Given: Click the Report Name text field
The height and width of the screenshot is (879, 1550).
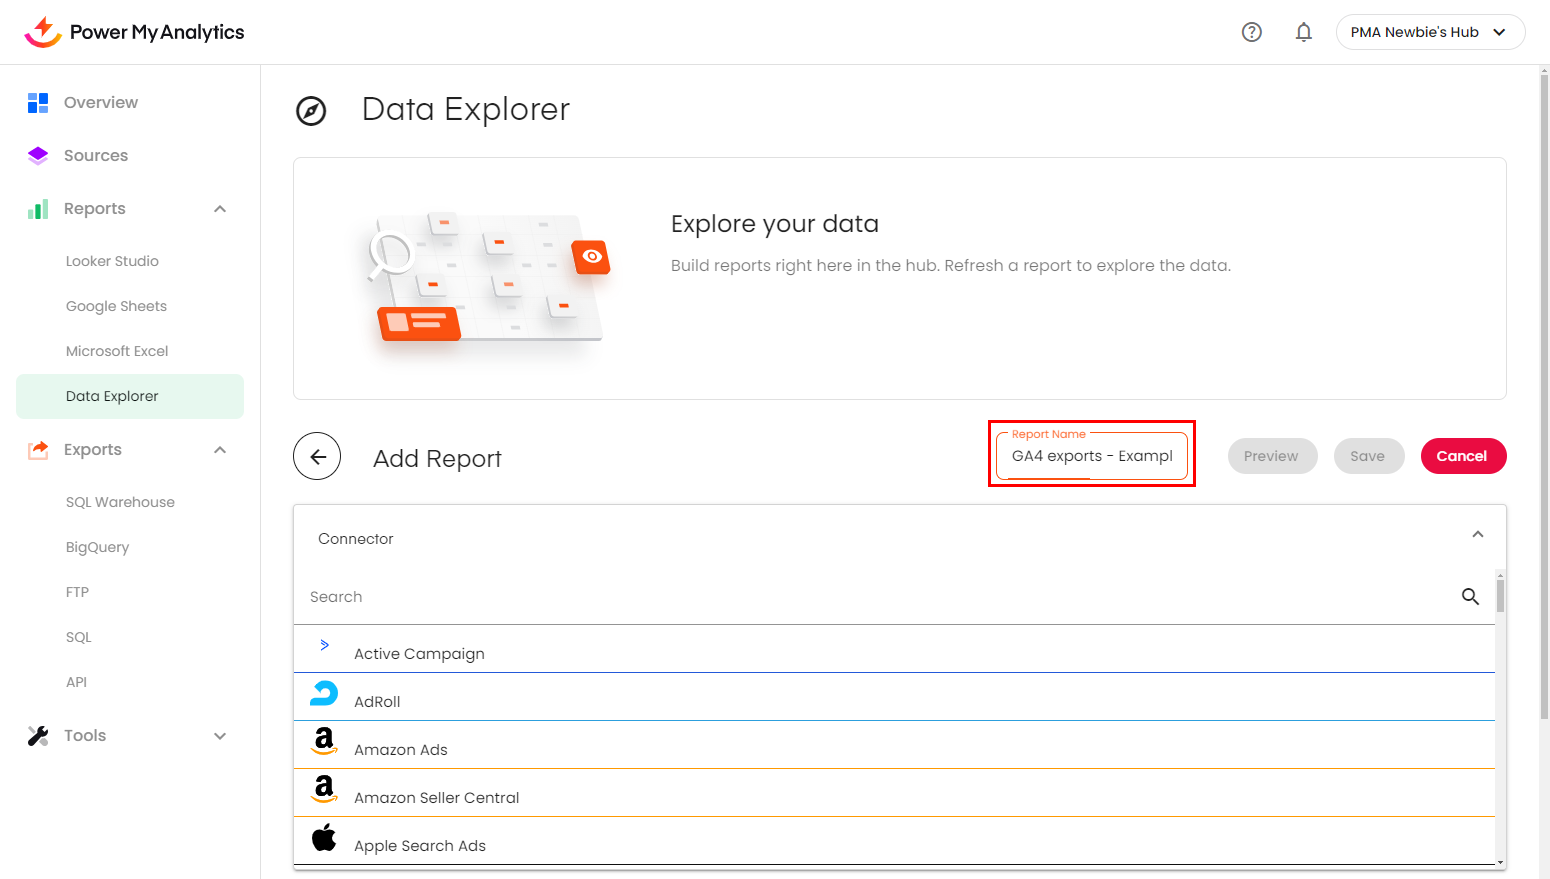Looking at the screenshot, I should [1091, 456].
